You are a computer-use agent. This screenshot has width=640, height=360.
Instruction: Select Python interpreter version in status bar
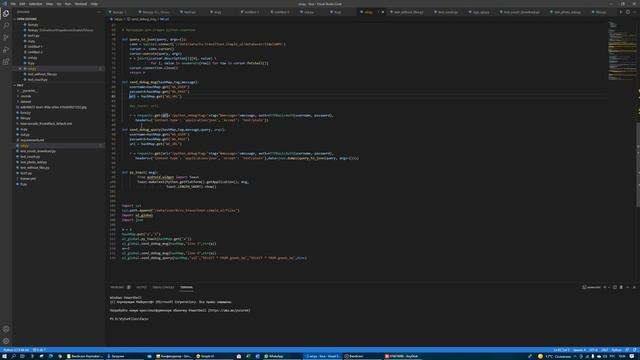click(x=16, y=350)
